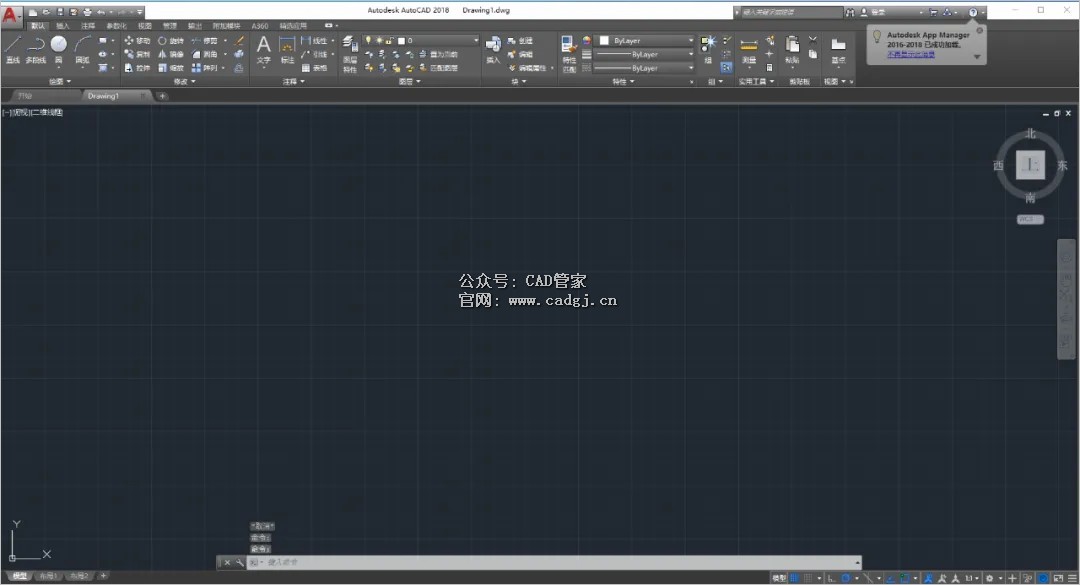Toggle clean screen in status bar
The height and width of the screenshot is (585, 1080).
(1058, 578)
